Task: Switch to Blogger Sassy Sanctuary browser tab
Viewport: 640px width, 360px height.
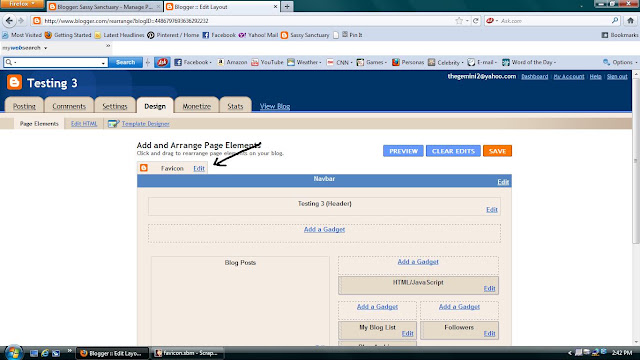Action: [x=104, y=7]
